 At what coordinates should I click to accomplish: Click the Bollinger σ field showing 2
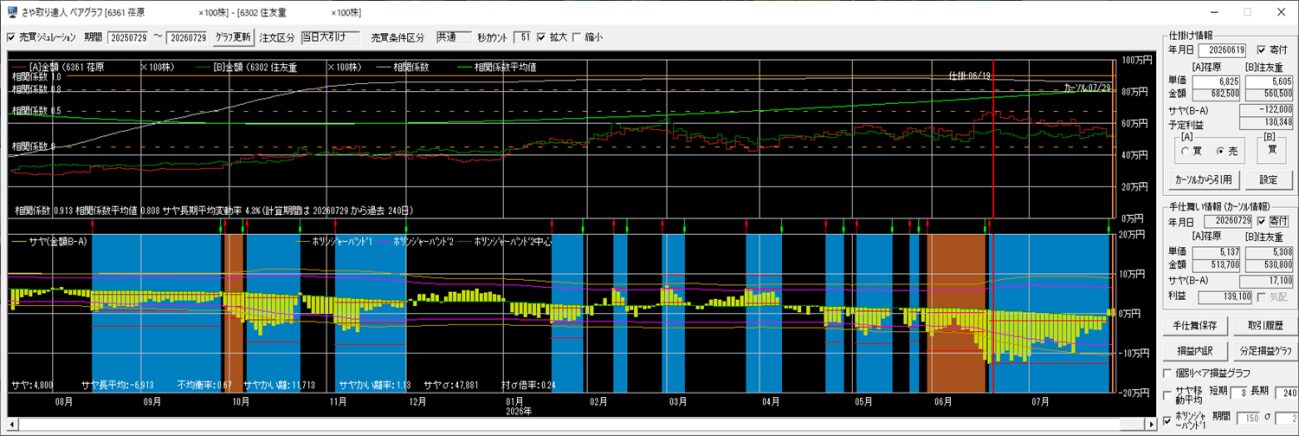tap(1285, 417)
